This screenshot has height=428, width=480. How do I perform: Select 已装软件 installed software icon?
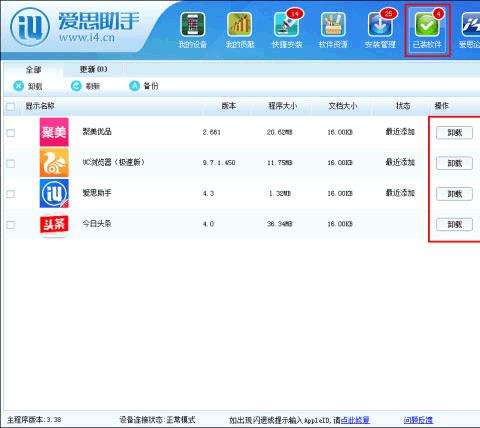pos(427,24)
